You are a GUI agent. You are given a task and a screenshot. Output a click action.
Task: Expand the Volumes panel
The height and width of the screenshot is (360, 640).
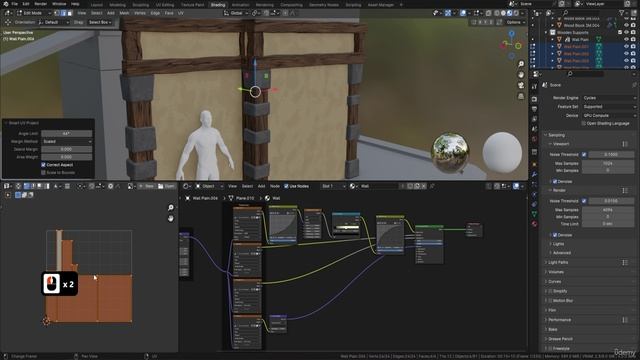click(556, 272)
